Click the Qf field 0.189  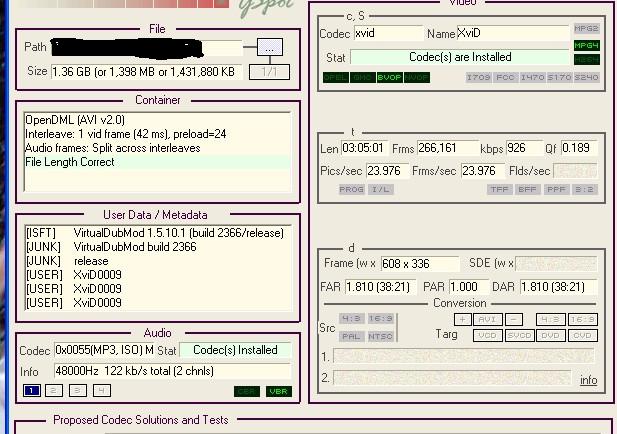click(x=579, y=148)
